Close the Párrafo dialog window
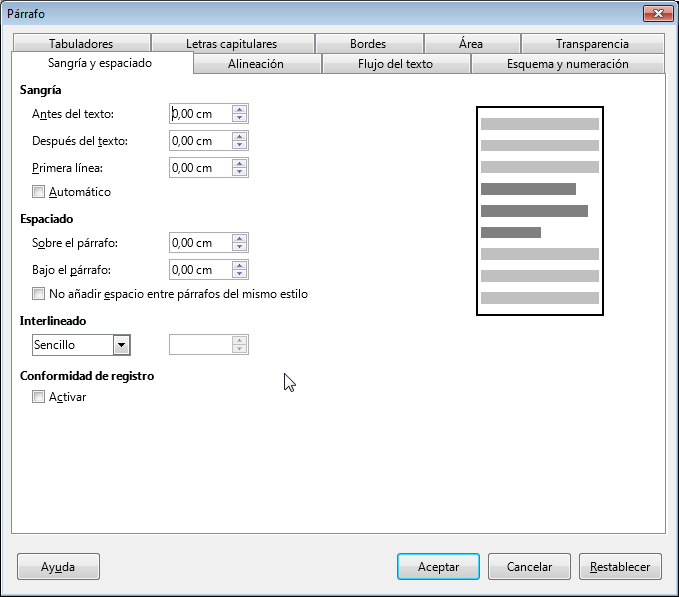The width and height of the screenshot is (679, 597). [x=655, y=13]
